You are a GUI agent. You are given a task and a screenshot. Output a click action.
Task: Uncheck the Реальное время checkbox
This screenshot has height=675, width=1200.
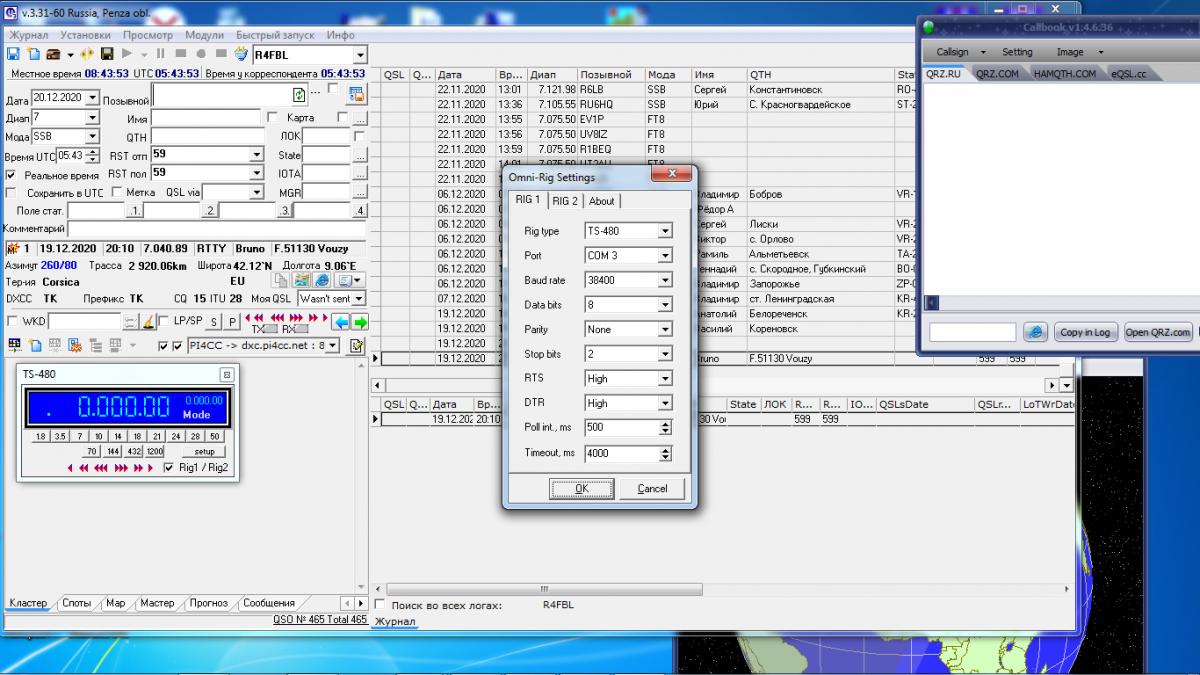(11, 175)
